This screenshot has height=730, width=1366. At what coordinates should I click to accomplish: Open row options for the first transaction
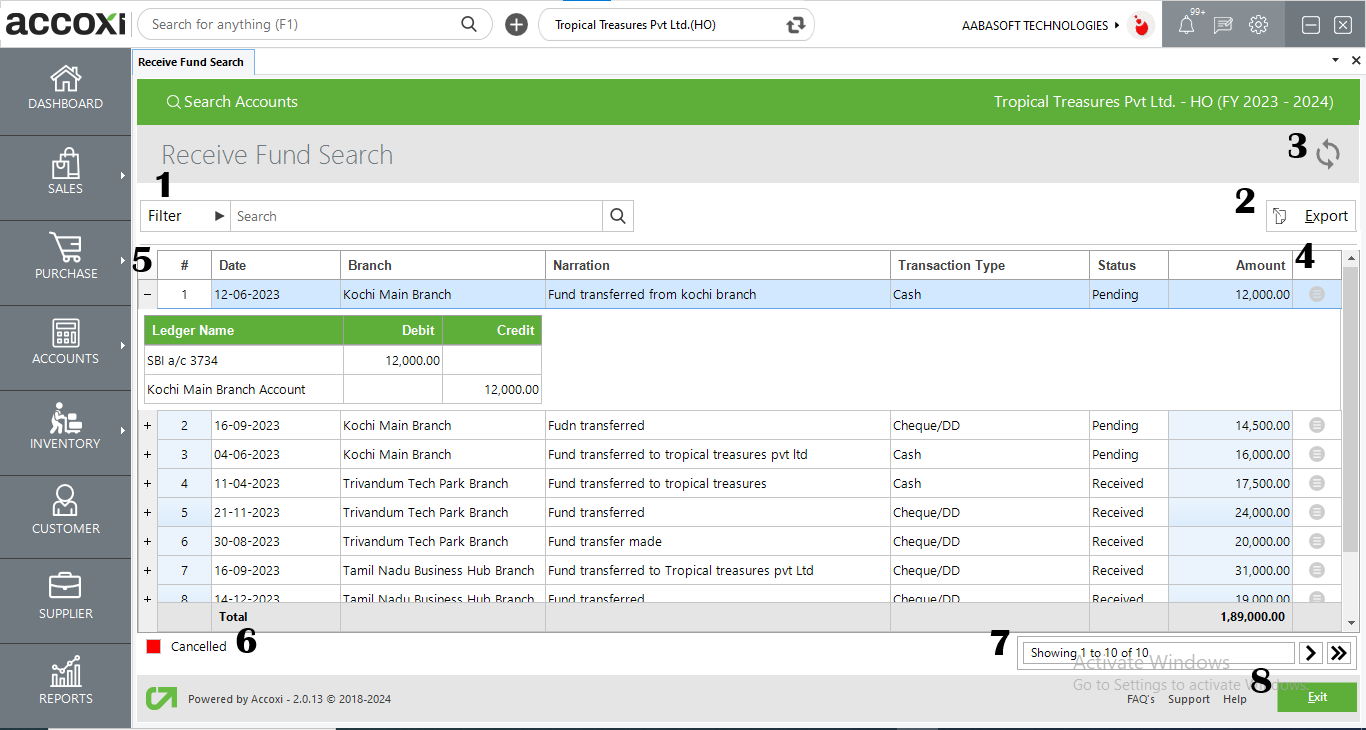tap(1316, 294)
